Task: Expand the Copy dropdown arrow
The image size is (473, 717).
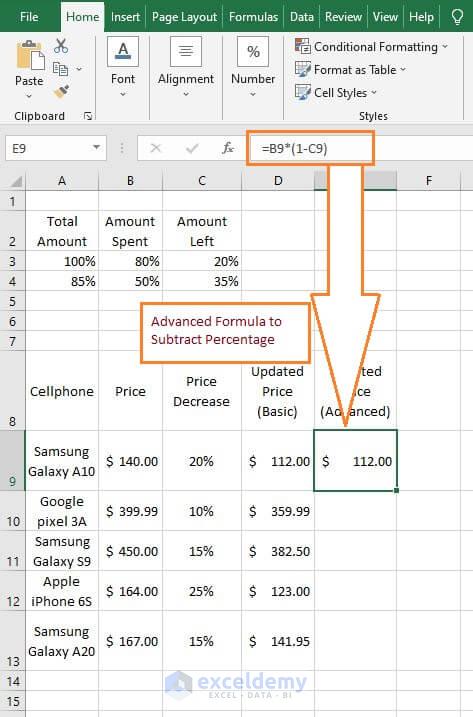Action: pyautogui.click(x=79, y=69)
